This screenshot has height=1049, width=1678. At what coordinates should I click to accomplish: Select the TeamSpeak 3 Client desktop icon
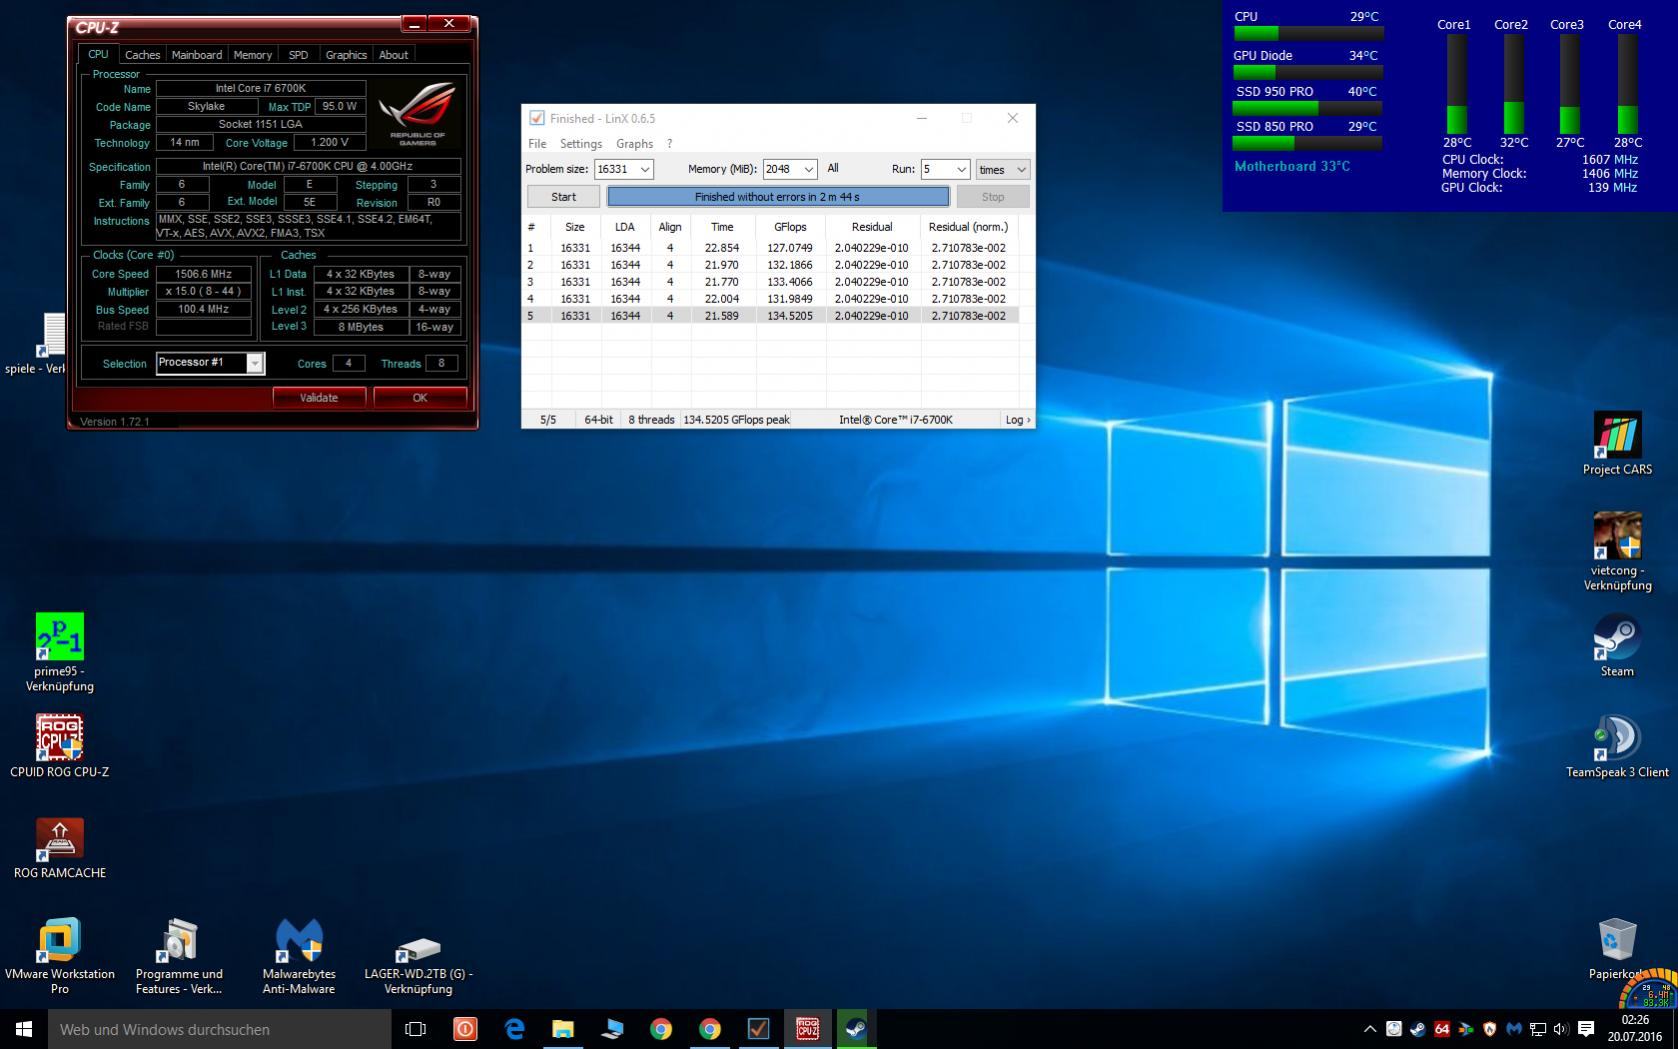tap(1617, 746)
